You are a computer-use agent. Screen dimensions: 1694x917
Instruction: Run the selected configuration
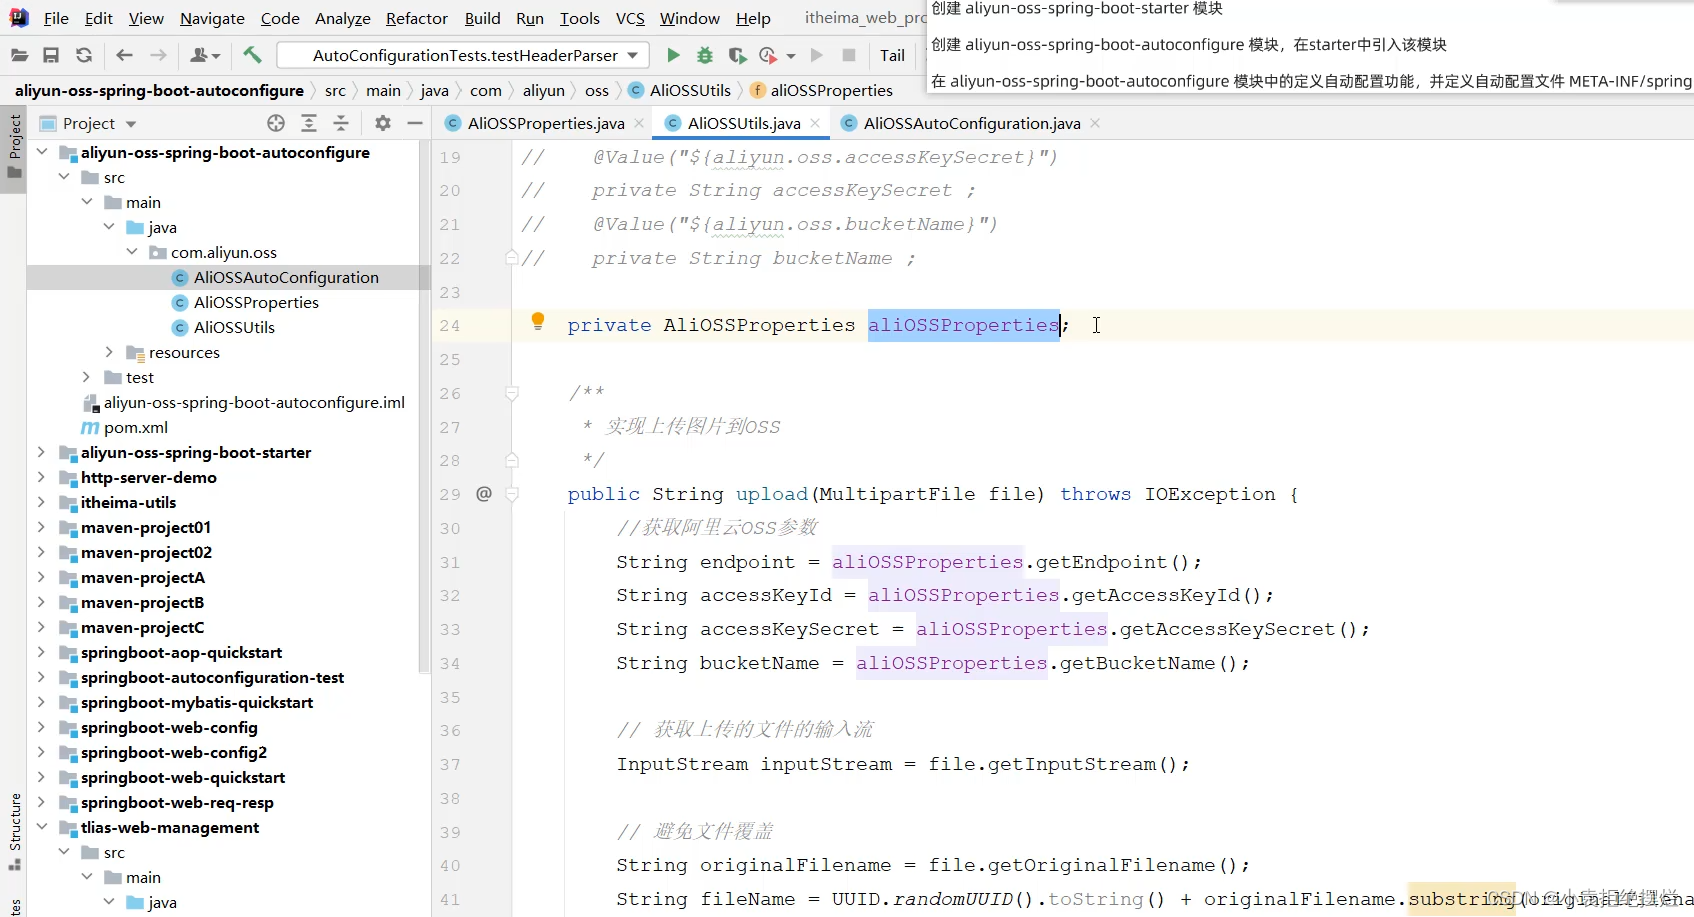coord(673,55)
